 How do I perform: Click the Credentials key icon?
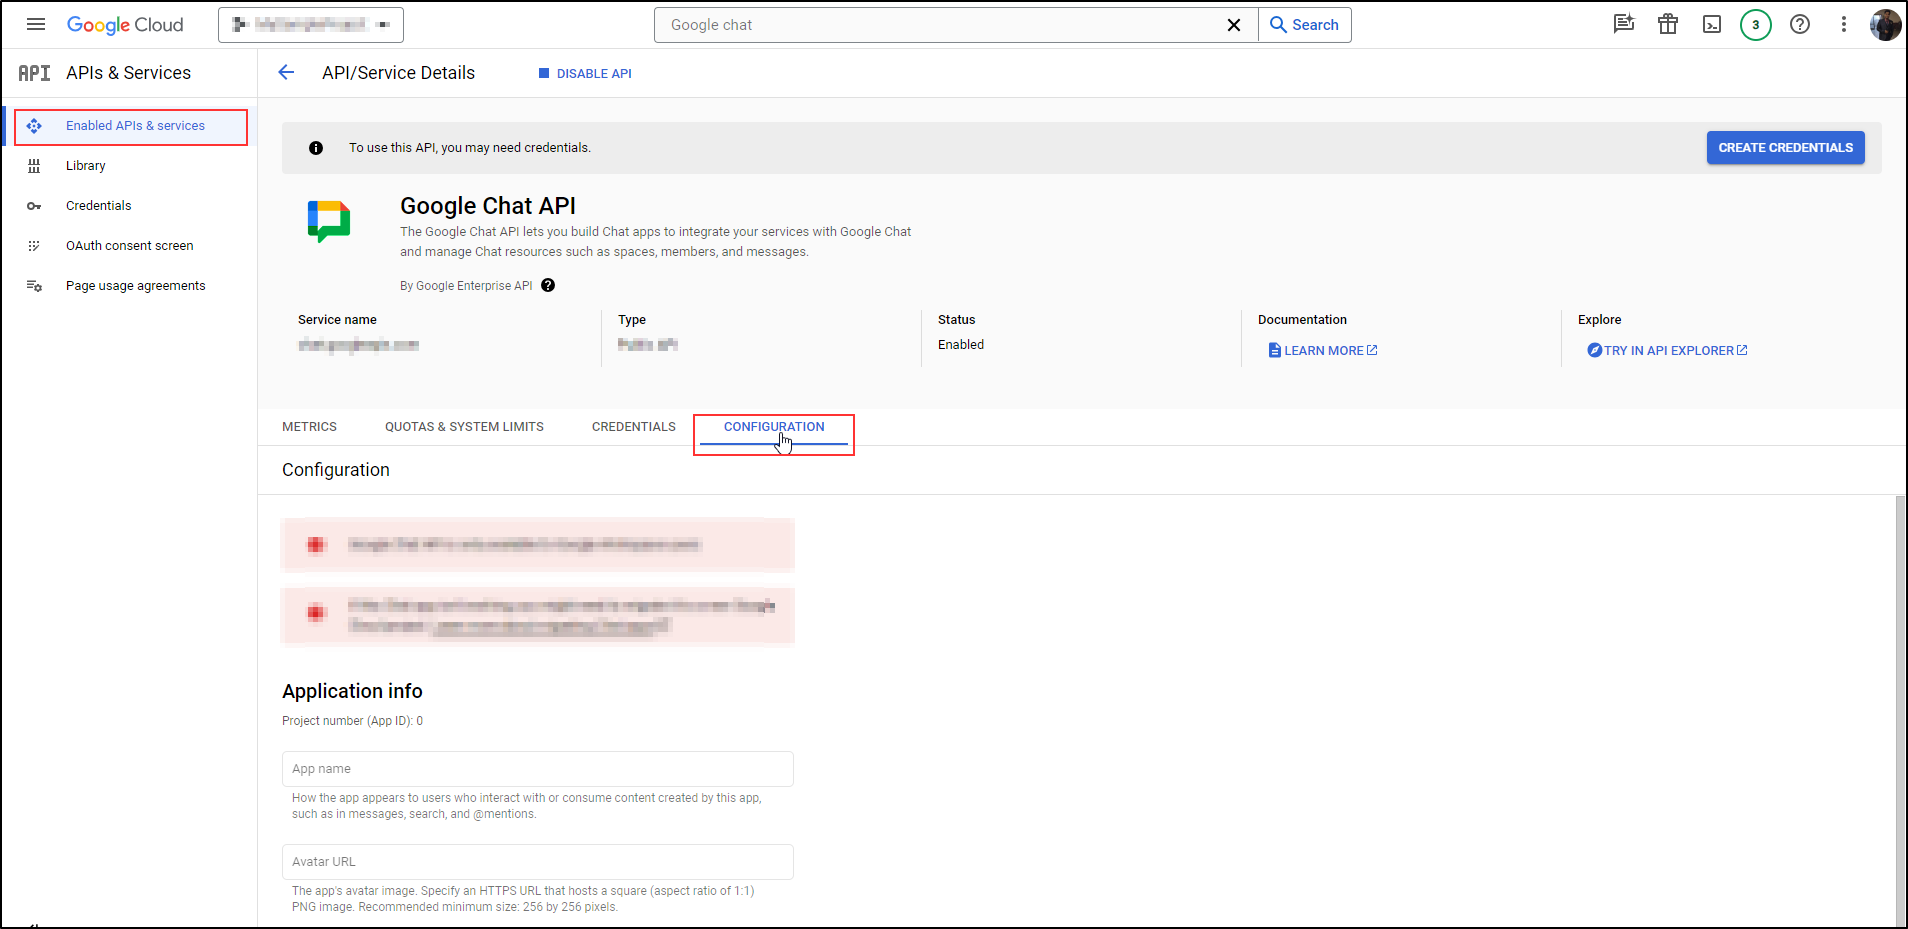[34, 206]
